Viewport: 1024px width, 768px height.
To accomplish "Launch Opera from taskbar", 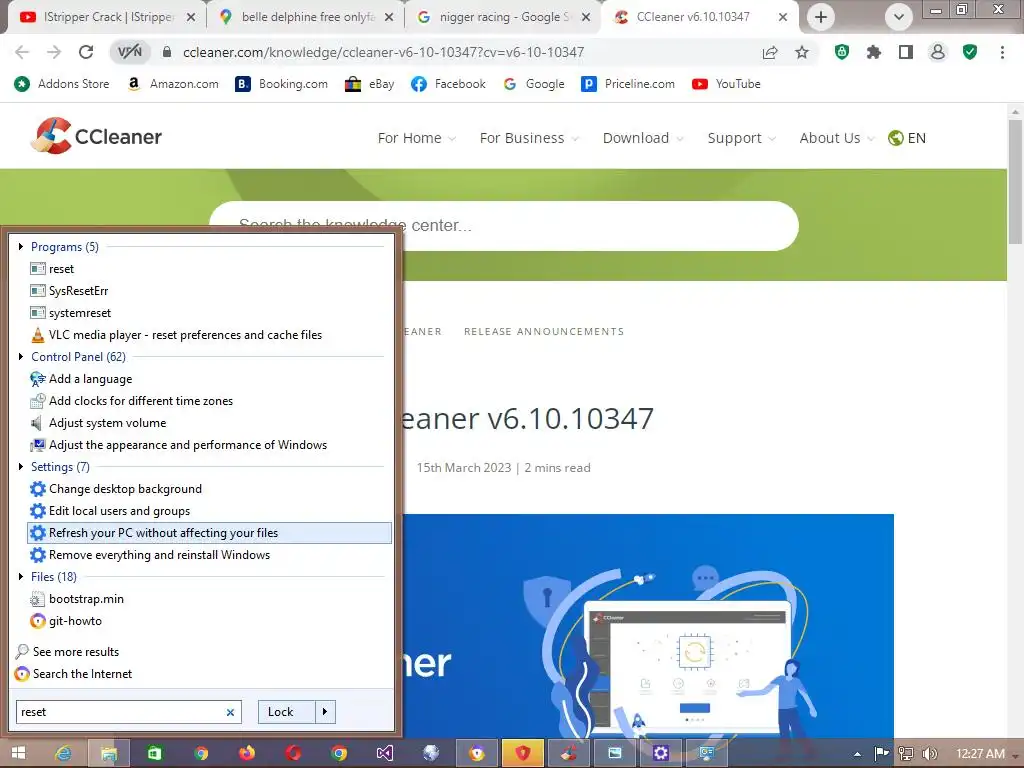I will tap(293, 753).
